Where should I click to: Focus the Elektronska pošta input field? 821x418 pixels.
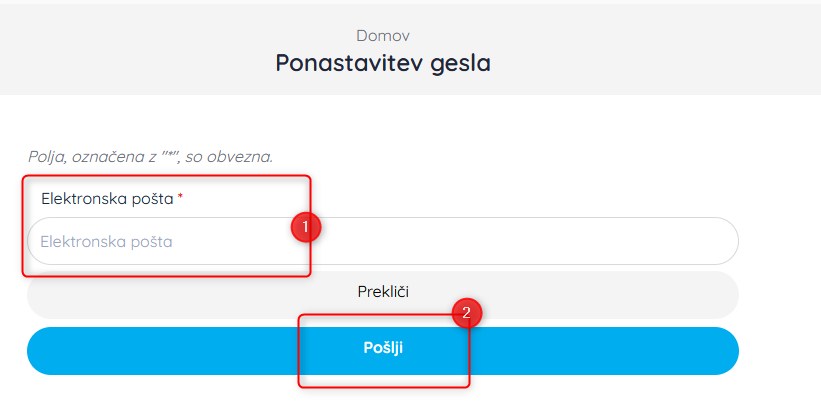(x=383, y=241)
